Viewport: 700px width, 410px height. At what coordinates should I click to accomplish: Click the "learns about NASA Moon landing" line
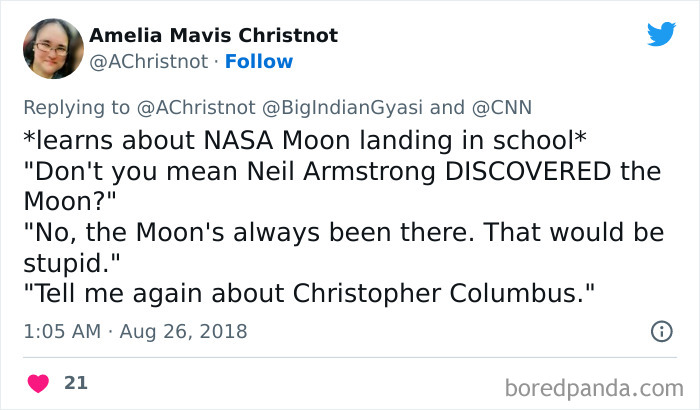click(304, 139)
